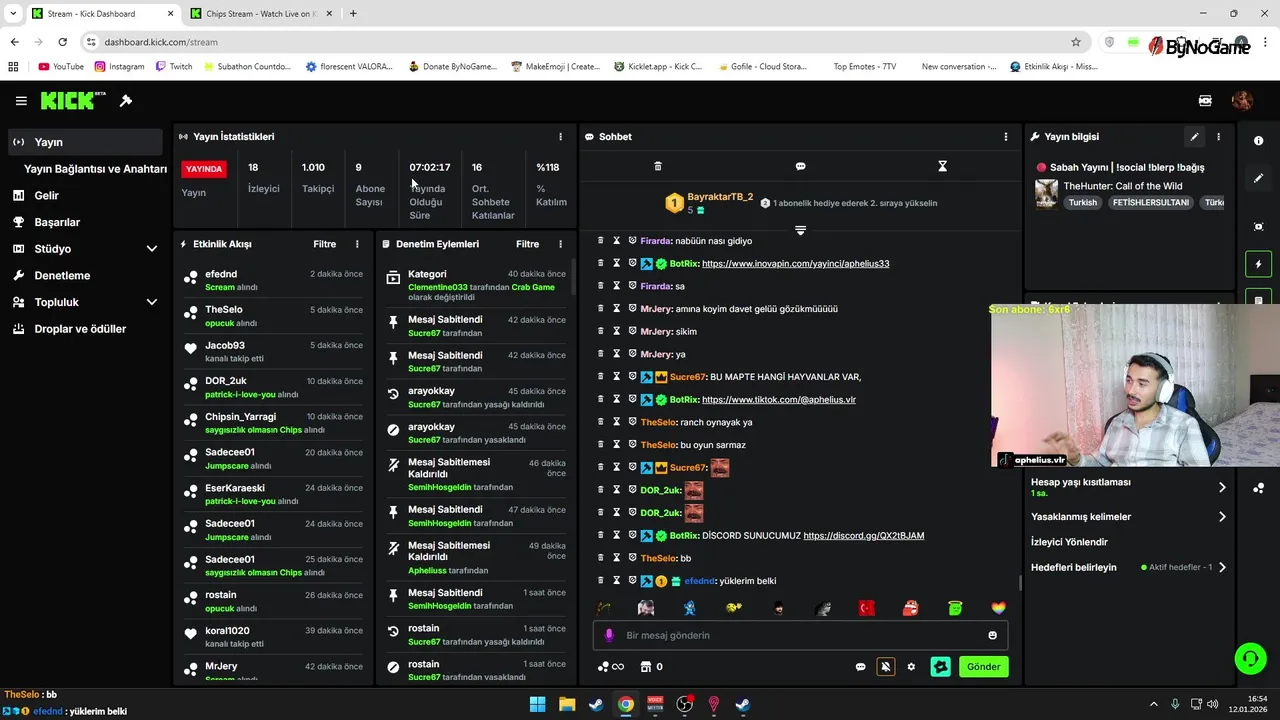Viewport: 1280px width, 720px height.
Task: Open the hamburger navigation menu
Action: [21, 101]
